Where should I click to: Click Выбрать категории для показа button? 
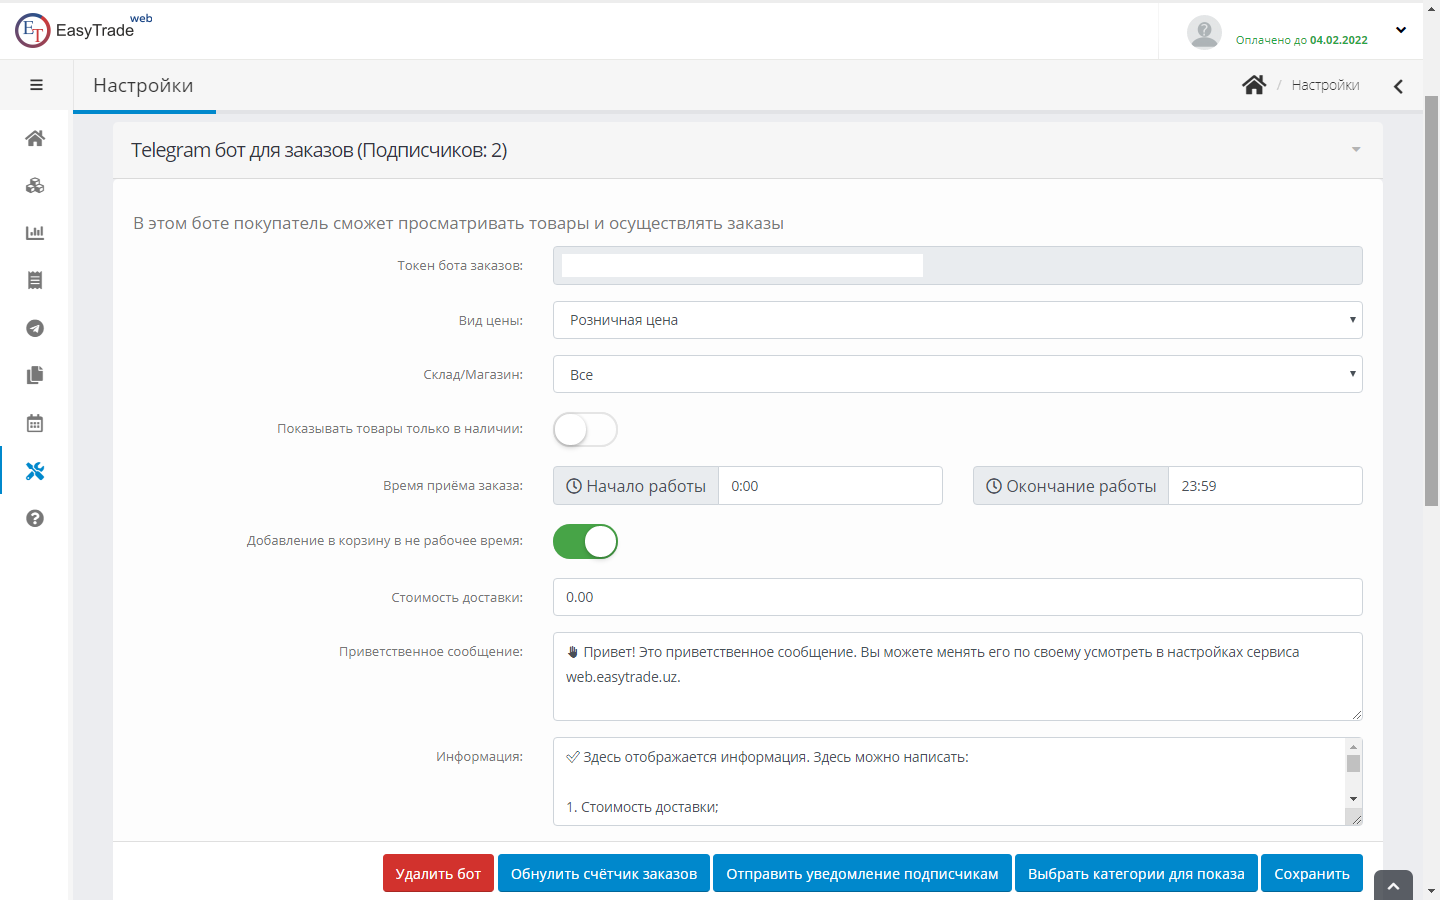click(x=1136, y=873)
